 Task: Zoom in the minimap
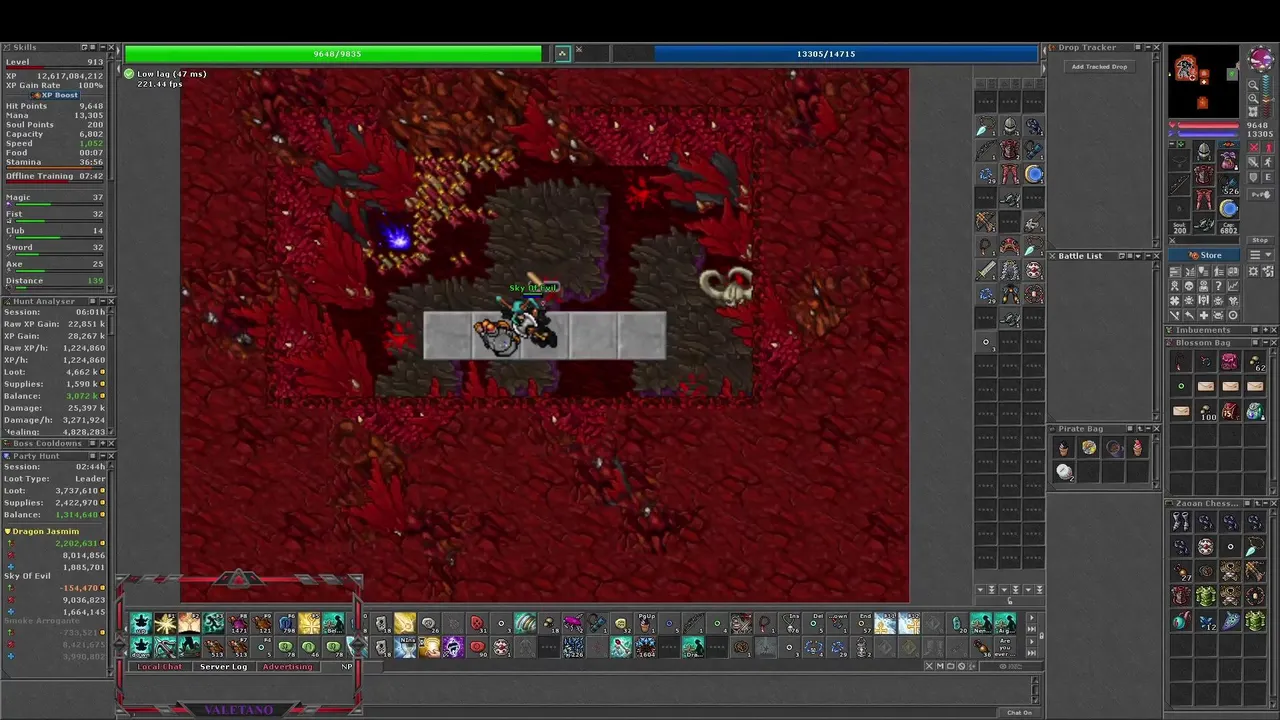point(1253,98)
